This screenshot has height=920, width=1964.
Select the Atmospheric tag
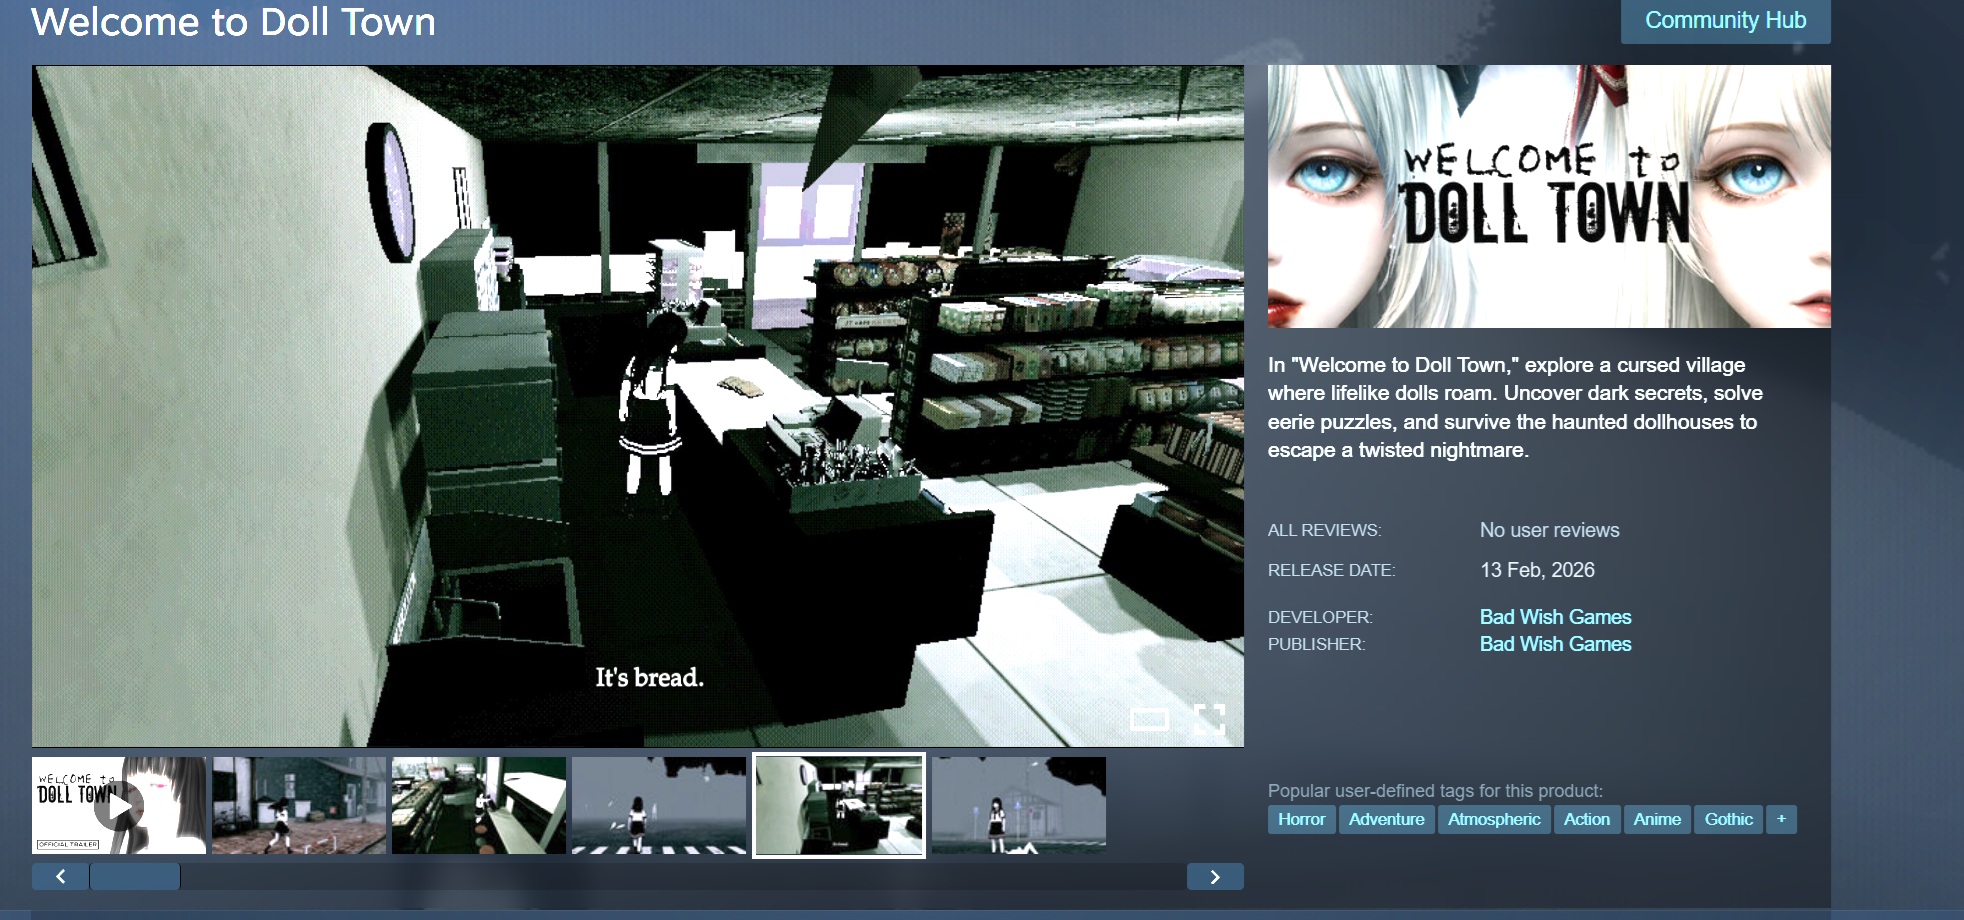pyautogui.click(x=1494, y=819)
